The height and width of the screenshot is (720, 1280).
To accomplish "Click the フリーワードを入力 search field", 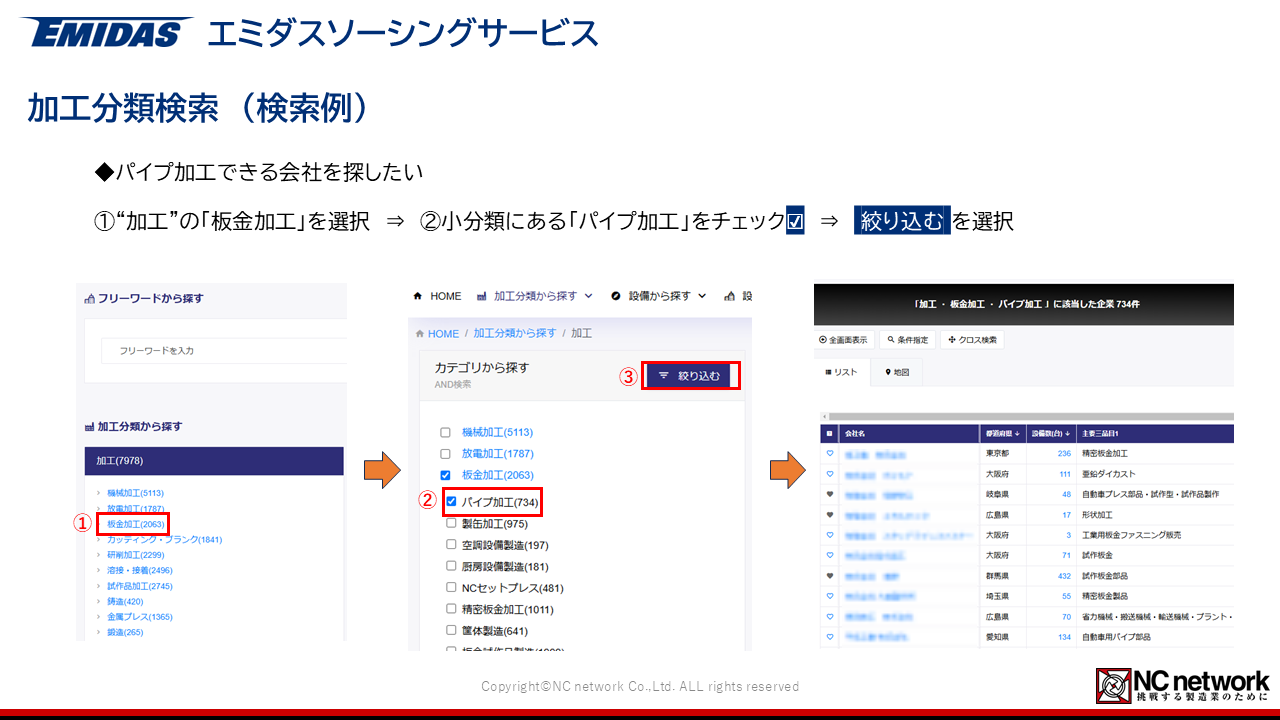I will pyautogui.click(x=224, y=351).
